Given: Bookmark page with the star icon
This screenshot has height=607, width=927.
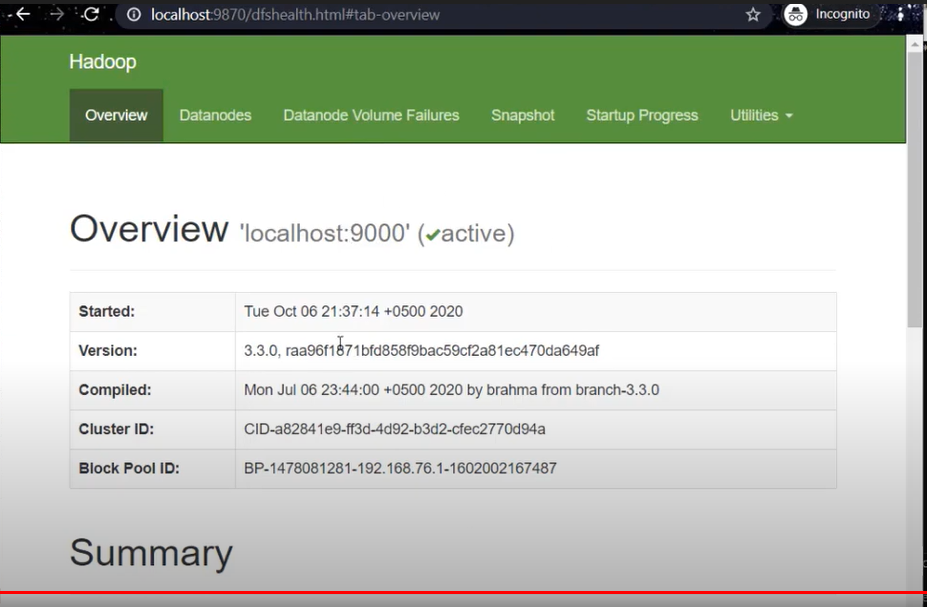Looking at the screenshot, I should (x=753, y=15).
